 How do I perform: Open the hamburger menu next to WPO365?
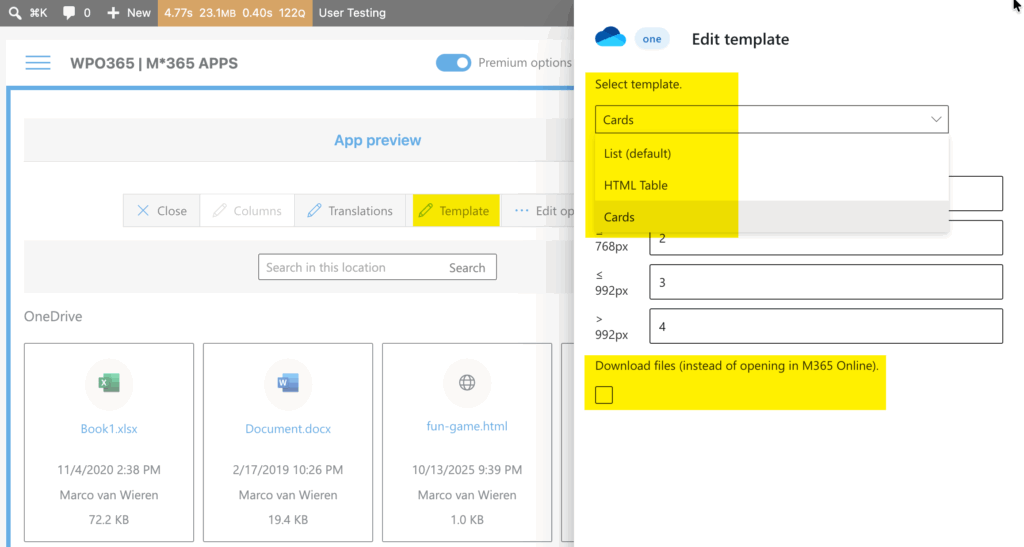38,63
